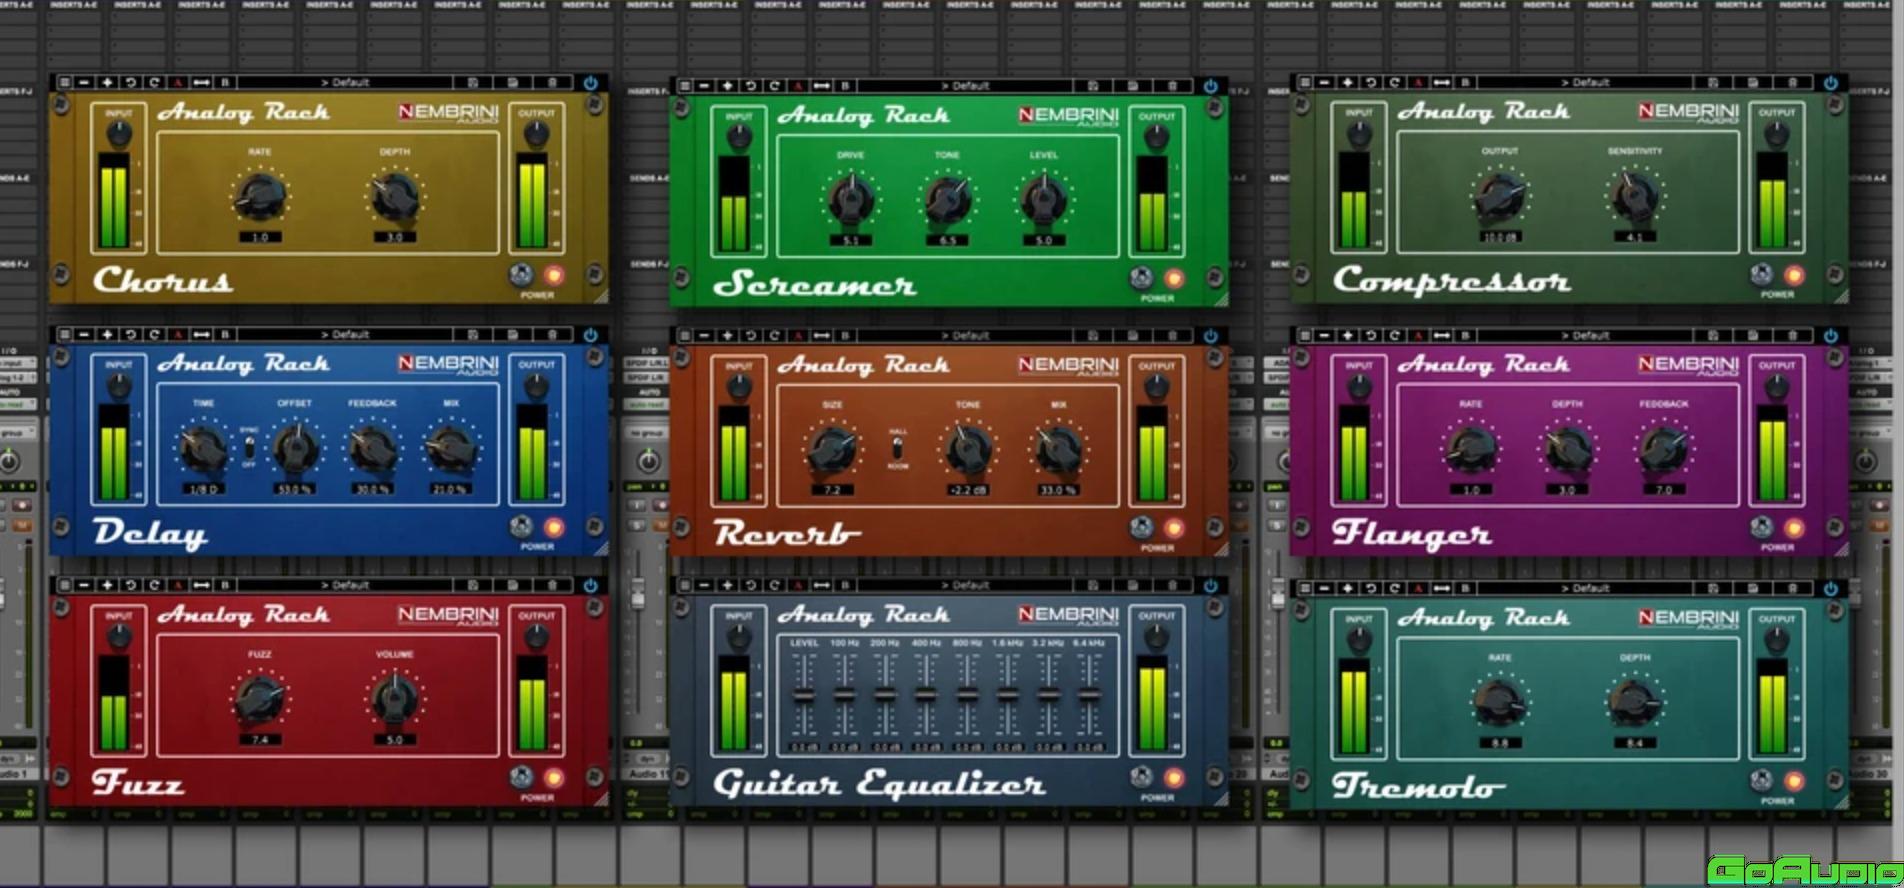Click the Output gain knob on Compressor
Image resolution: width=1904 pixels, height=888 pixels.
point(1776,134)
